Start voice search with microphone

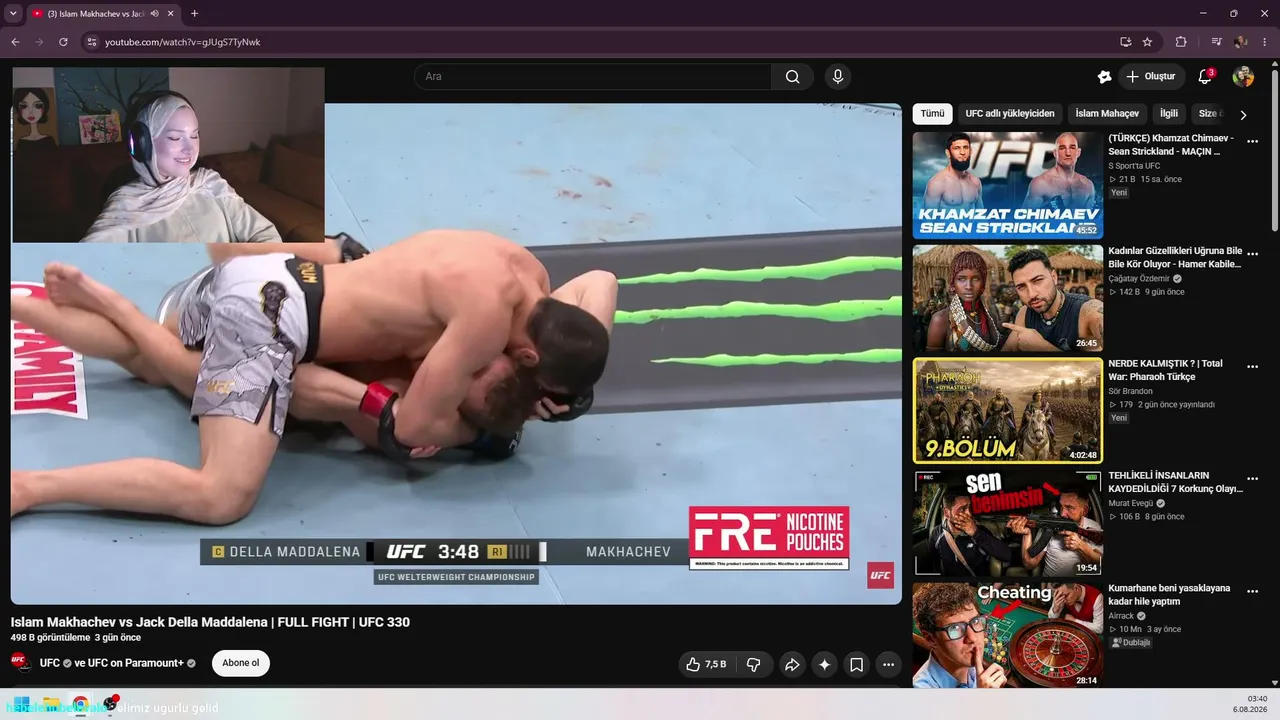point(838,77)
